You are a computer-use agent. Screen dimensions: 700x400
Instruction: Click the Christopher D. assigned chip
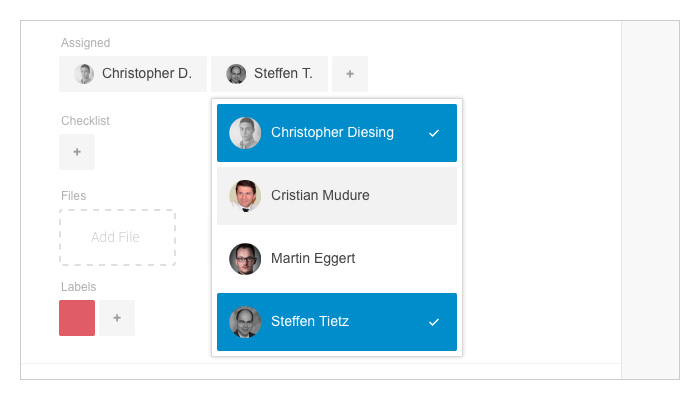click(133, 74)
